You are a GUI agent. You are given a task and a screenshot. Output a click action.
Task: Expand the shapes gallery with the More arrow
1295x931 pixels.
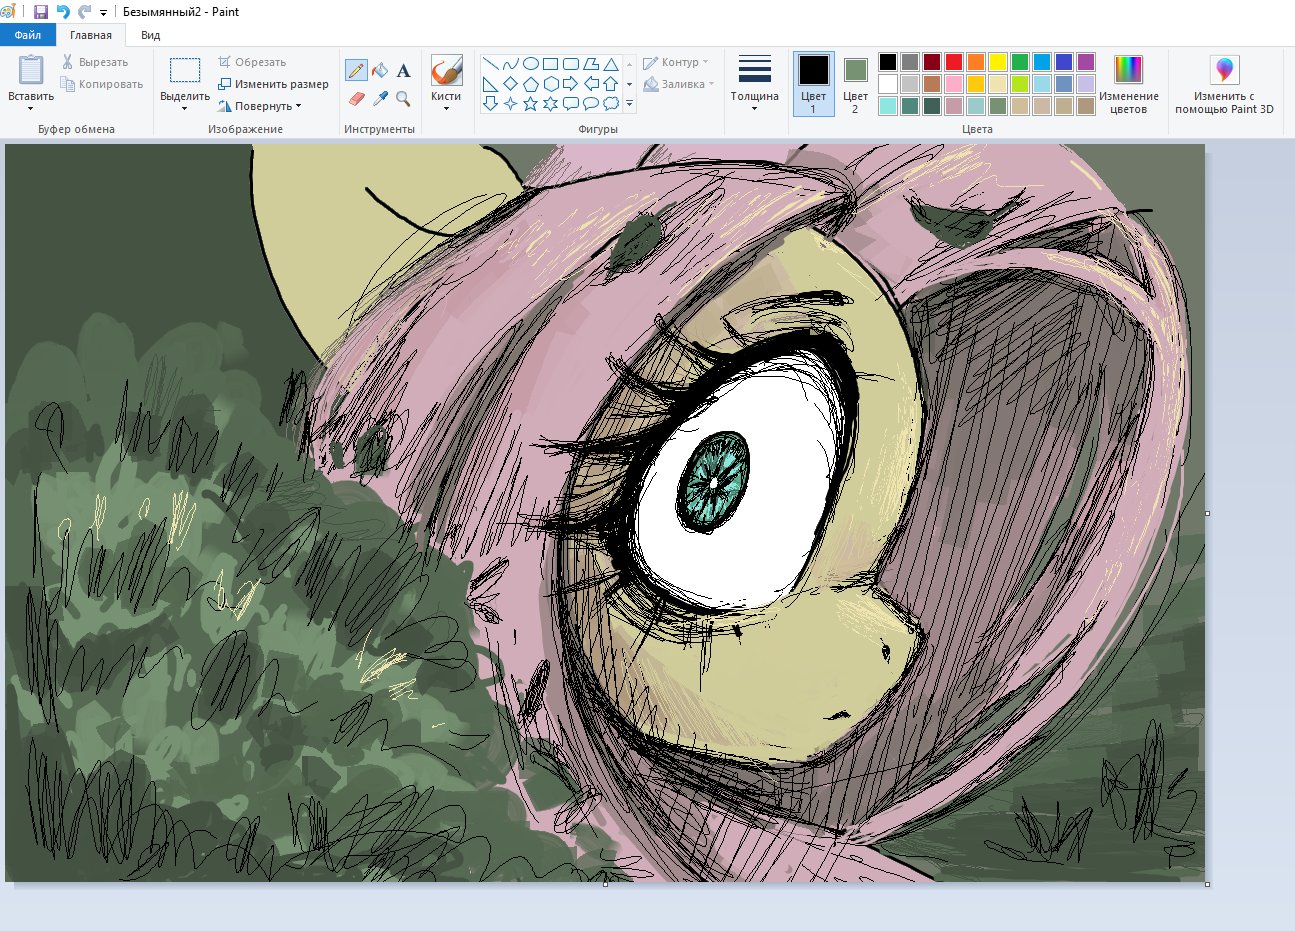629,103
